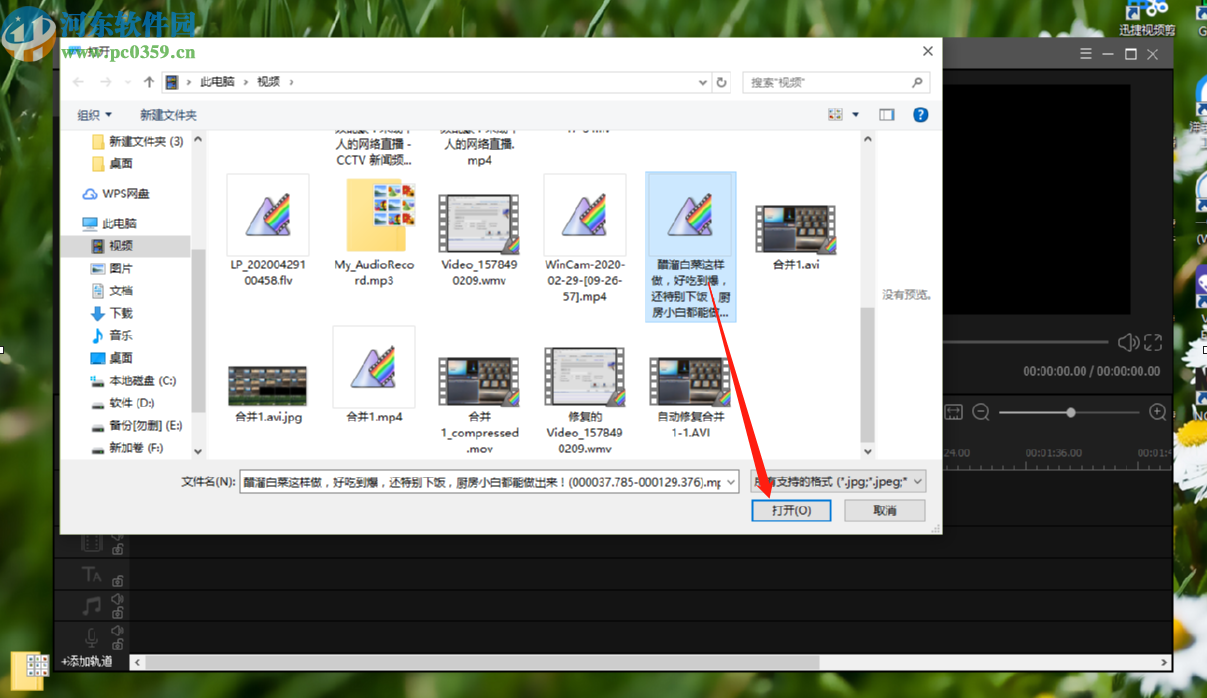Enter fullscreen preview in the editor
1207x698 pixels.
(1153, 343)
